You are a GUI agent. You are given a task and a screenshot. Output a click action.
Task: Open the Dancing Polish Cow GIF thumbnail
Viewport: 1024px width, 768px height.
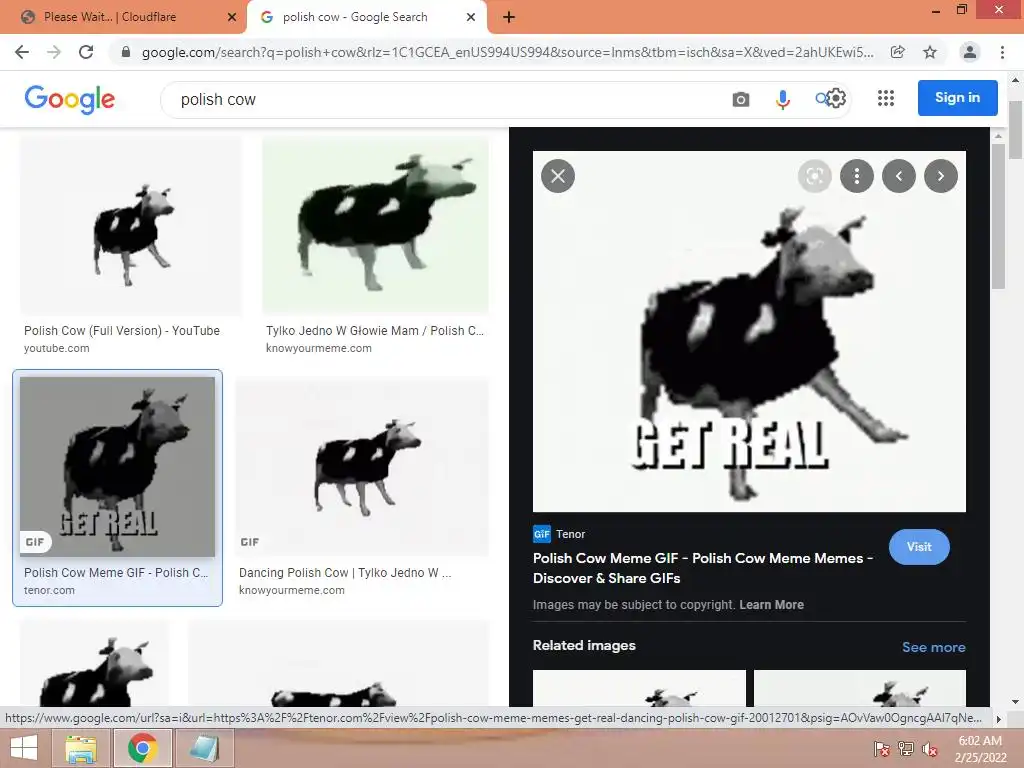pos(362,467)
